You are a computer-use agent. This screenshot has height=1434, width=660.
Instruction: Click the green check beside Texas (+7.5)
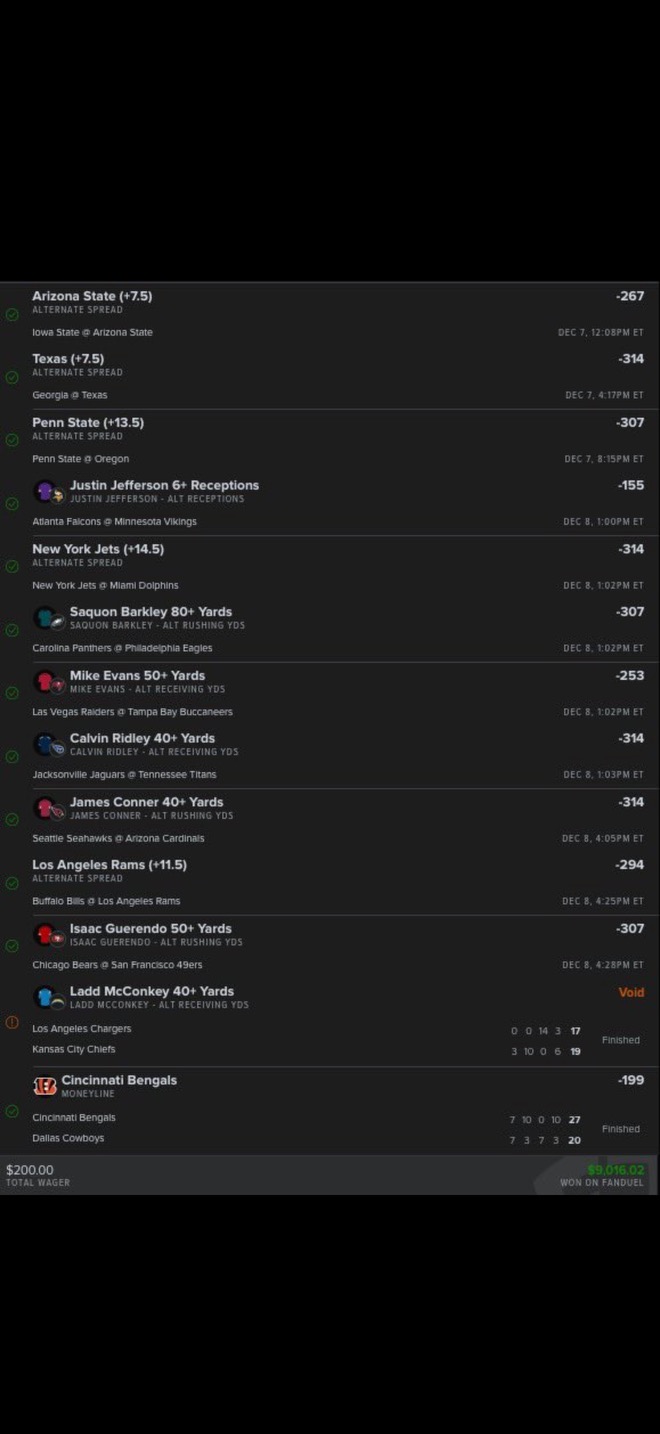click(x=12, y=377)
